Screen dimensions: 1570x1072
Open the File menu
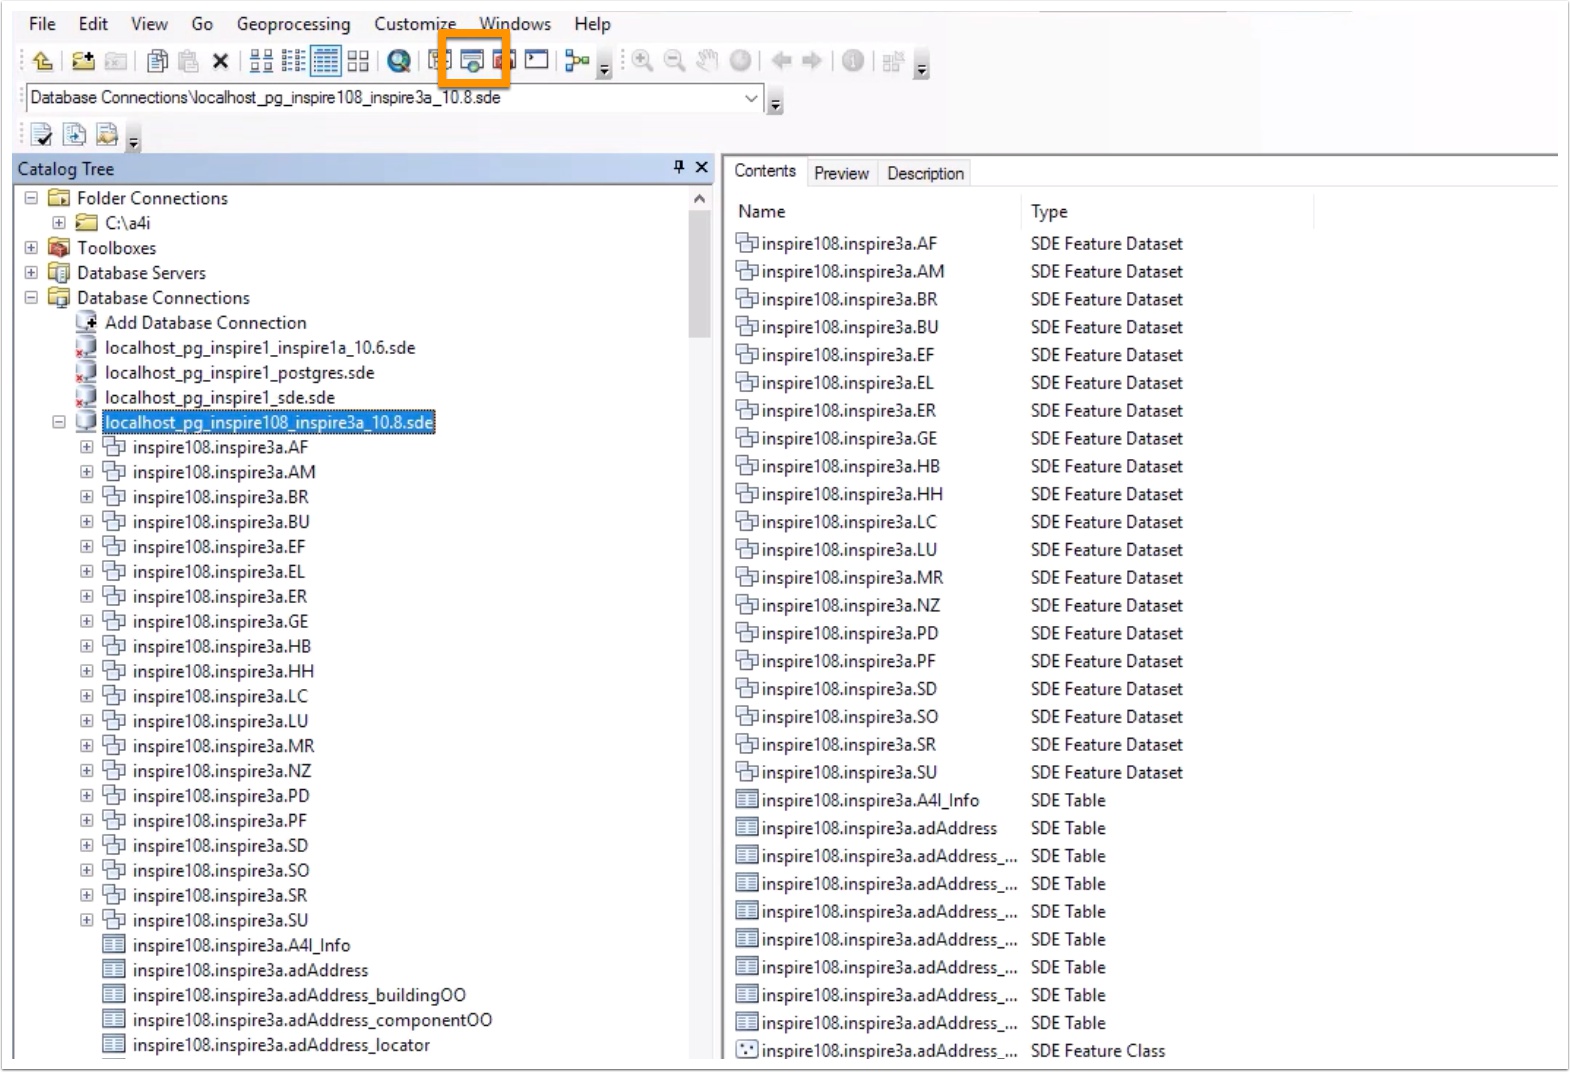pyautogui.click(x=42, y=24)
